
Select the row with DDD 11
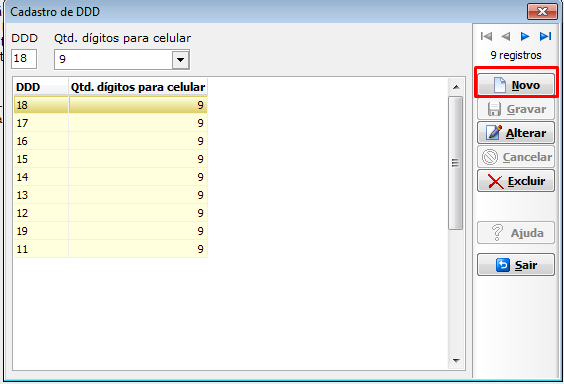tap(110, 249)
